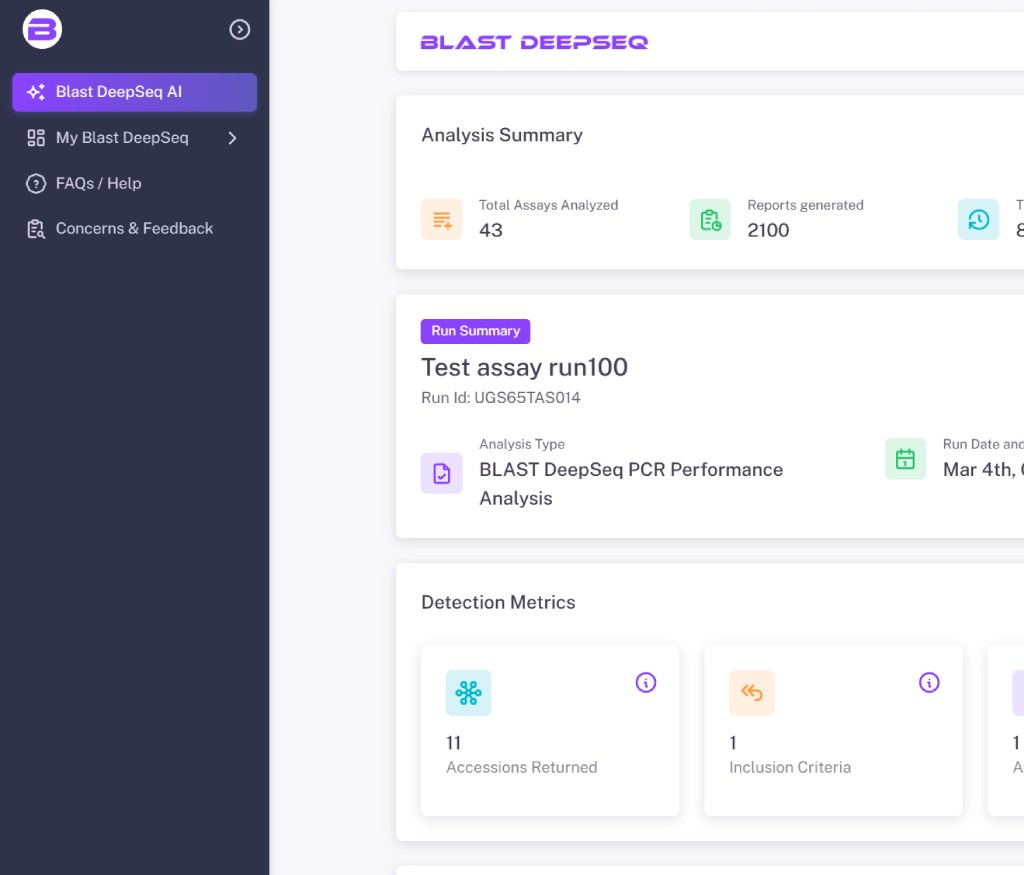
Task: Show info for Accessions Returned metric
Action: pyautogui.click(x=646, y=683)
